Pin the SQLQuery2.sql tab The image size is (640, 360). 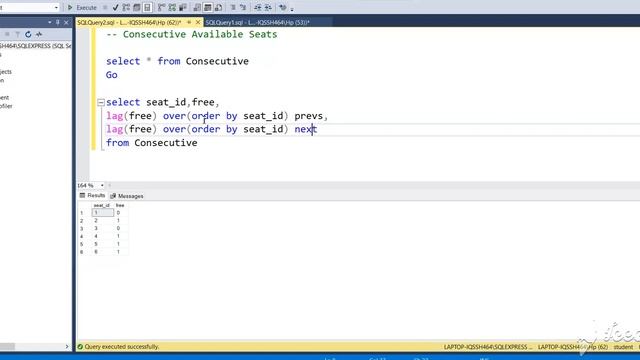pos(189,22)
